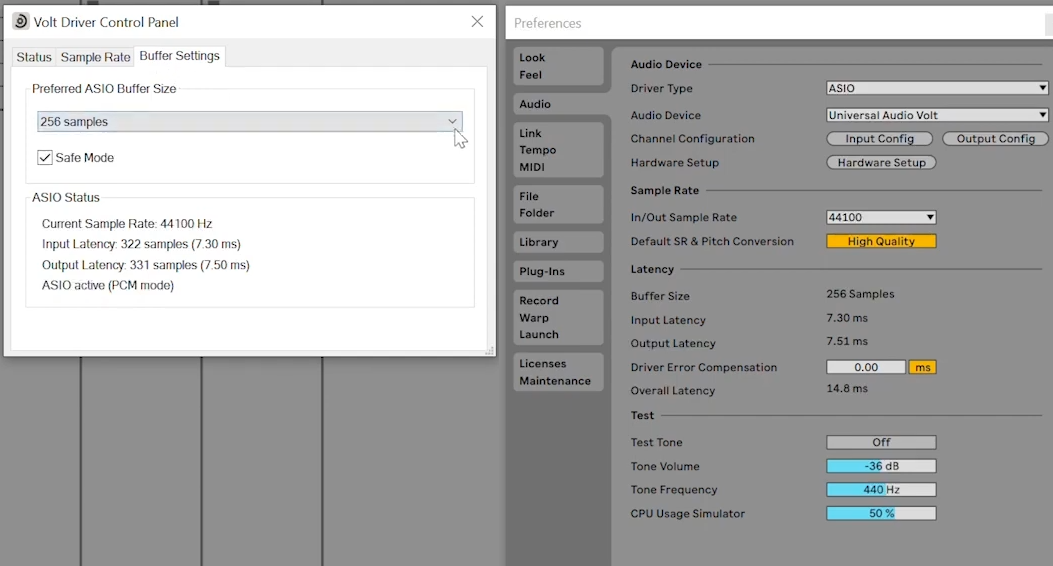Click the Output Latency: 331 samples text
The height and width of the screenshot is (566, 1053).
click(x=146, y=265)
